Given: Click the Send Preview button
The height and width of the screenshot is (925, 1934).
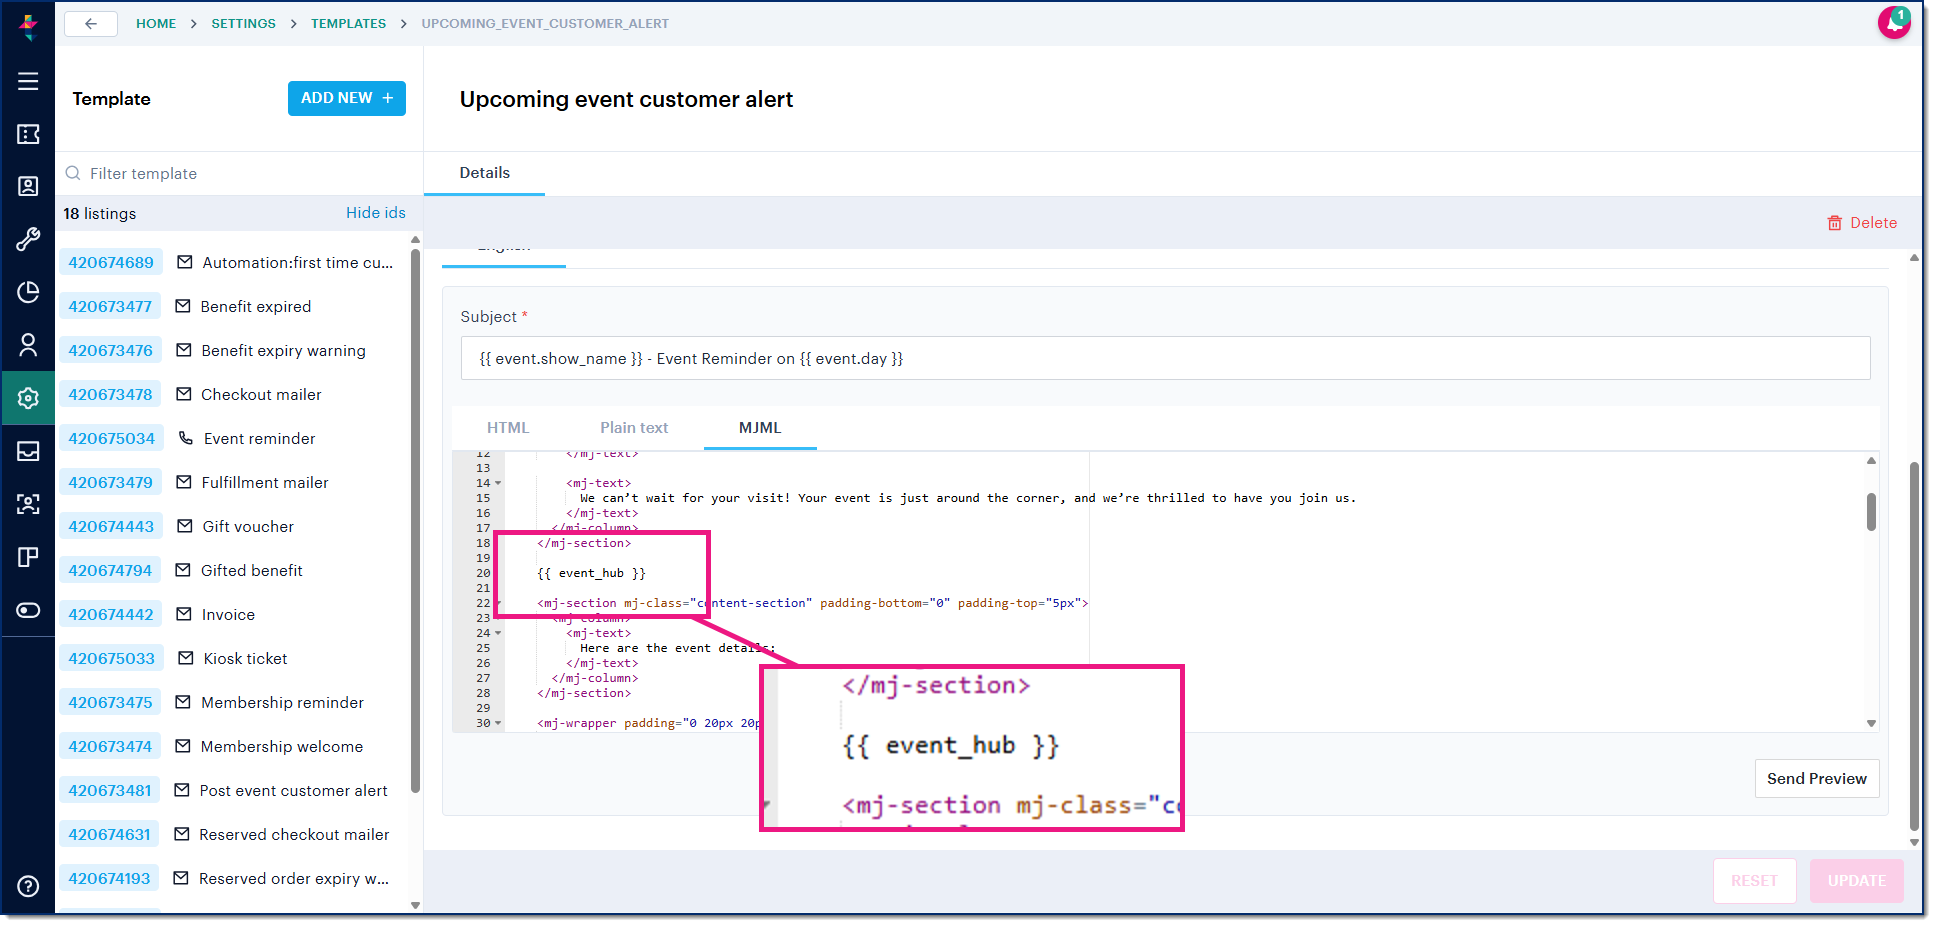Looking at the screenshot, I should pyautogui.click(x=1817, y=779).
